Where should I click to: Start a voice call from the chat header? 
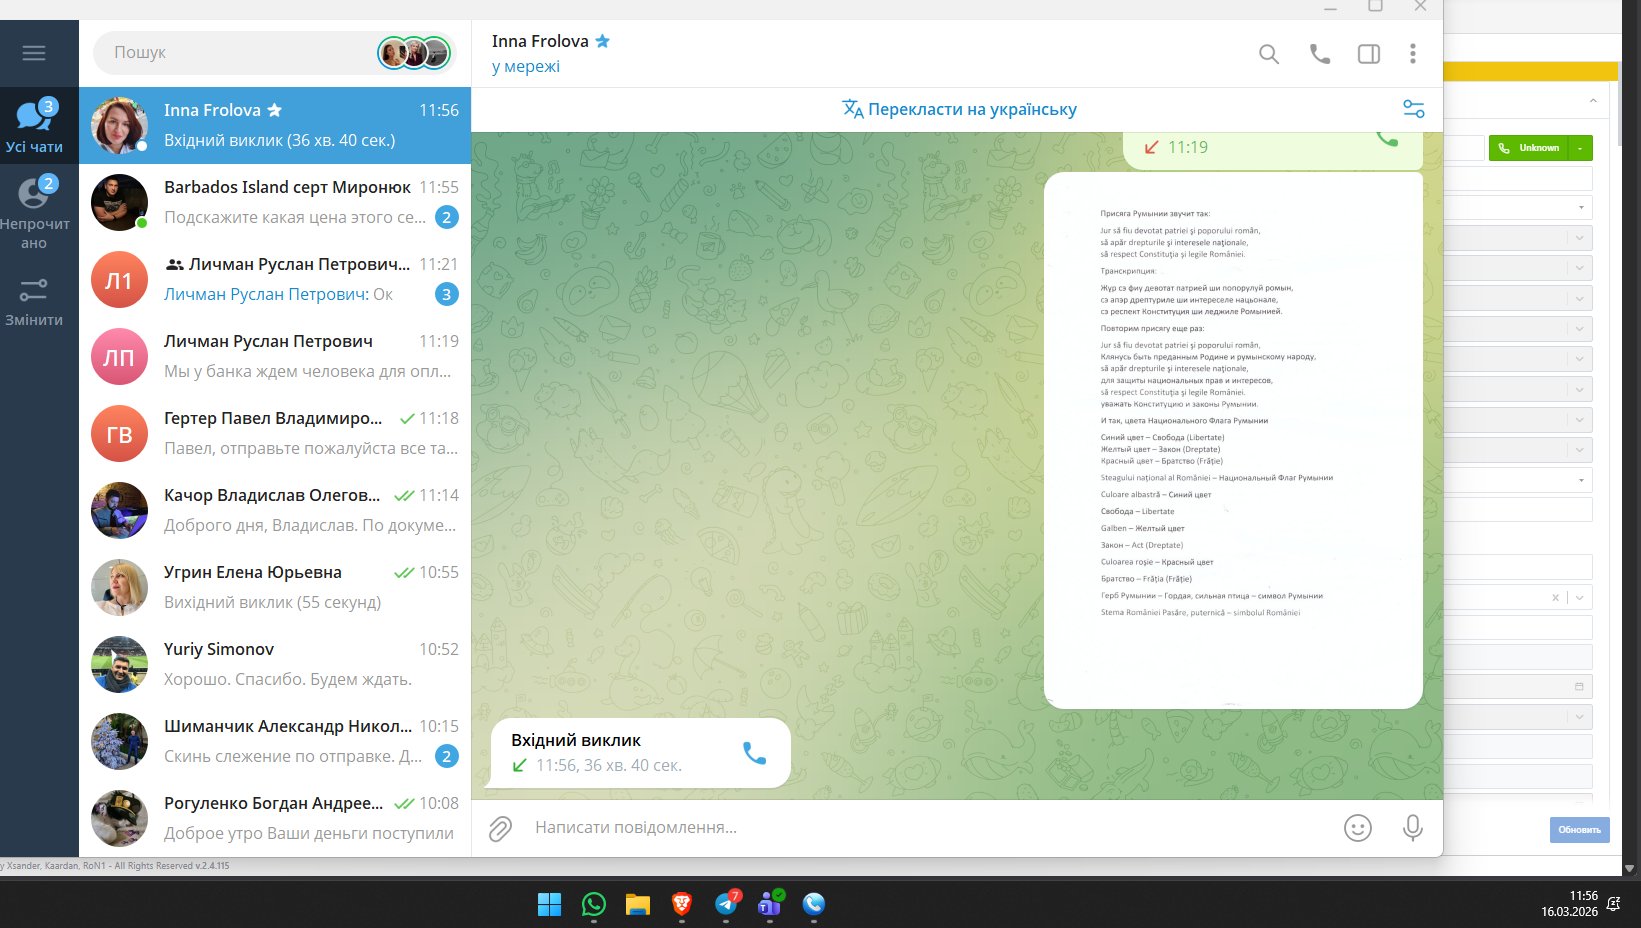coord(1320,54)
